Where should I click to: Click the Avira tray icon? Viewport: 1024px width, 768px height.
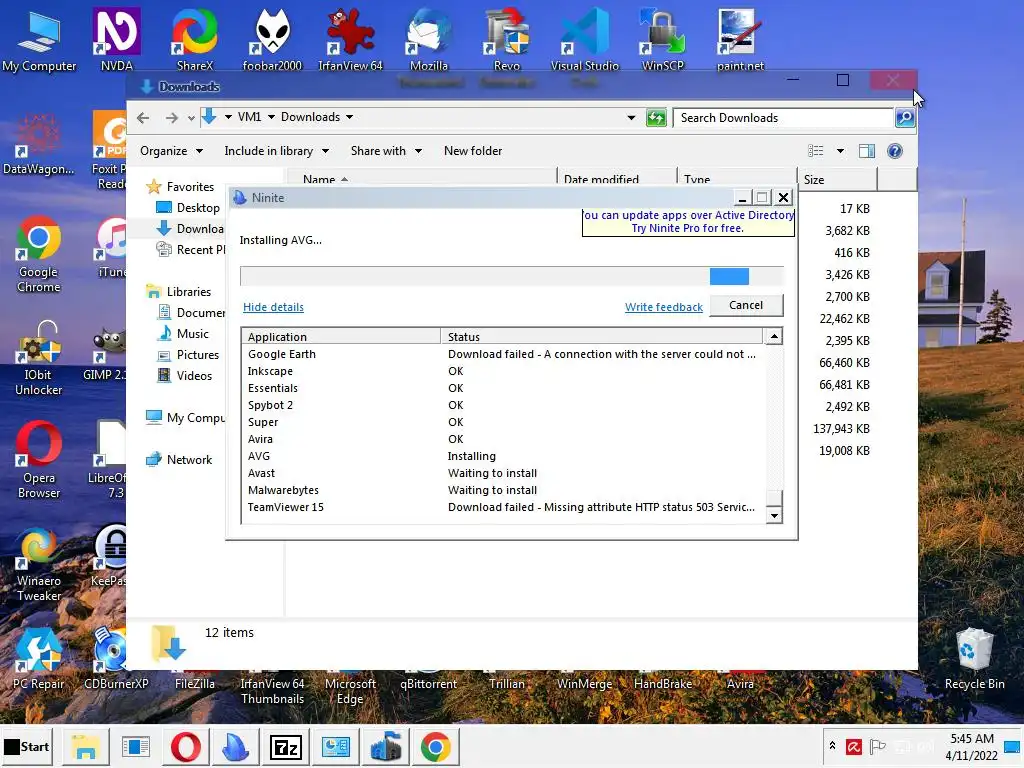pyautogui.click(x=854, y=746)
